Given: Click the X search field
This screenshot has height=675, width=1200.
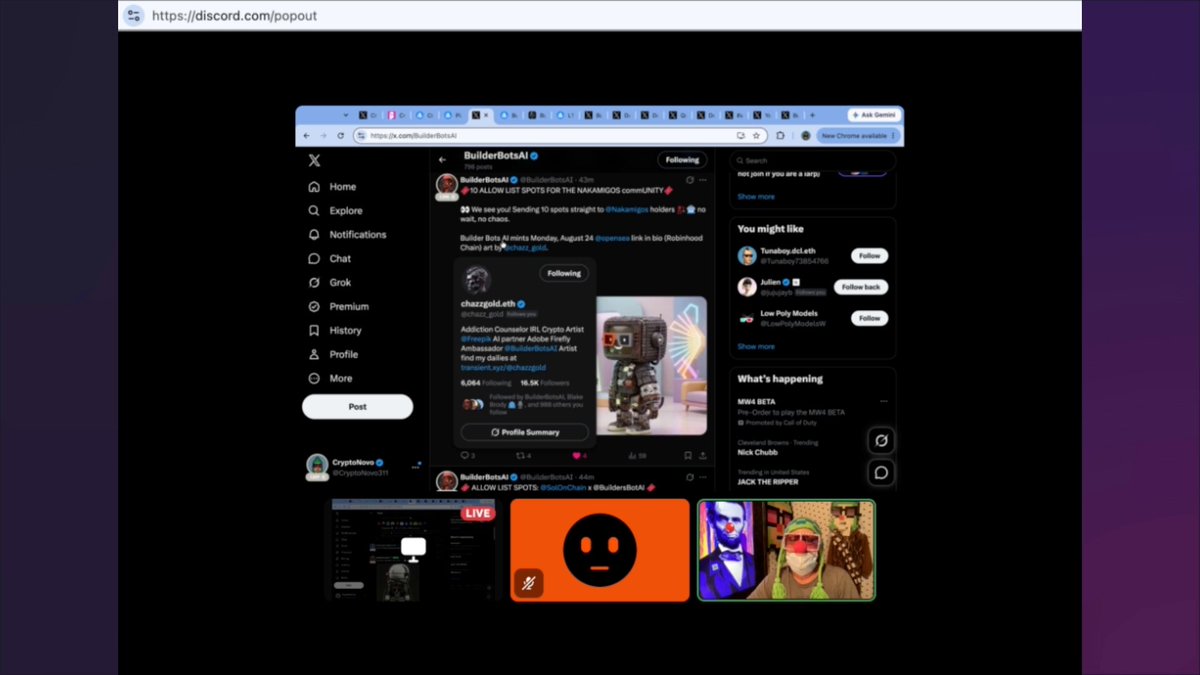Looking at the screenshot, I should click(812, 160).
